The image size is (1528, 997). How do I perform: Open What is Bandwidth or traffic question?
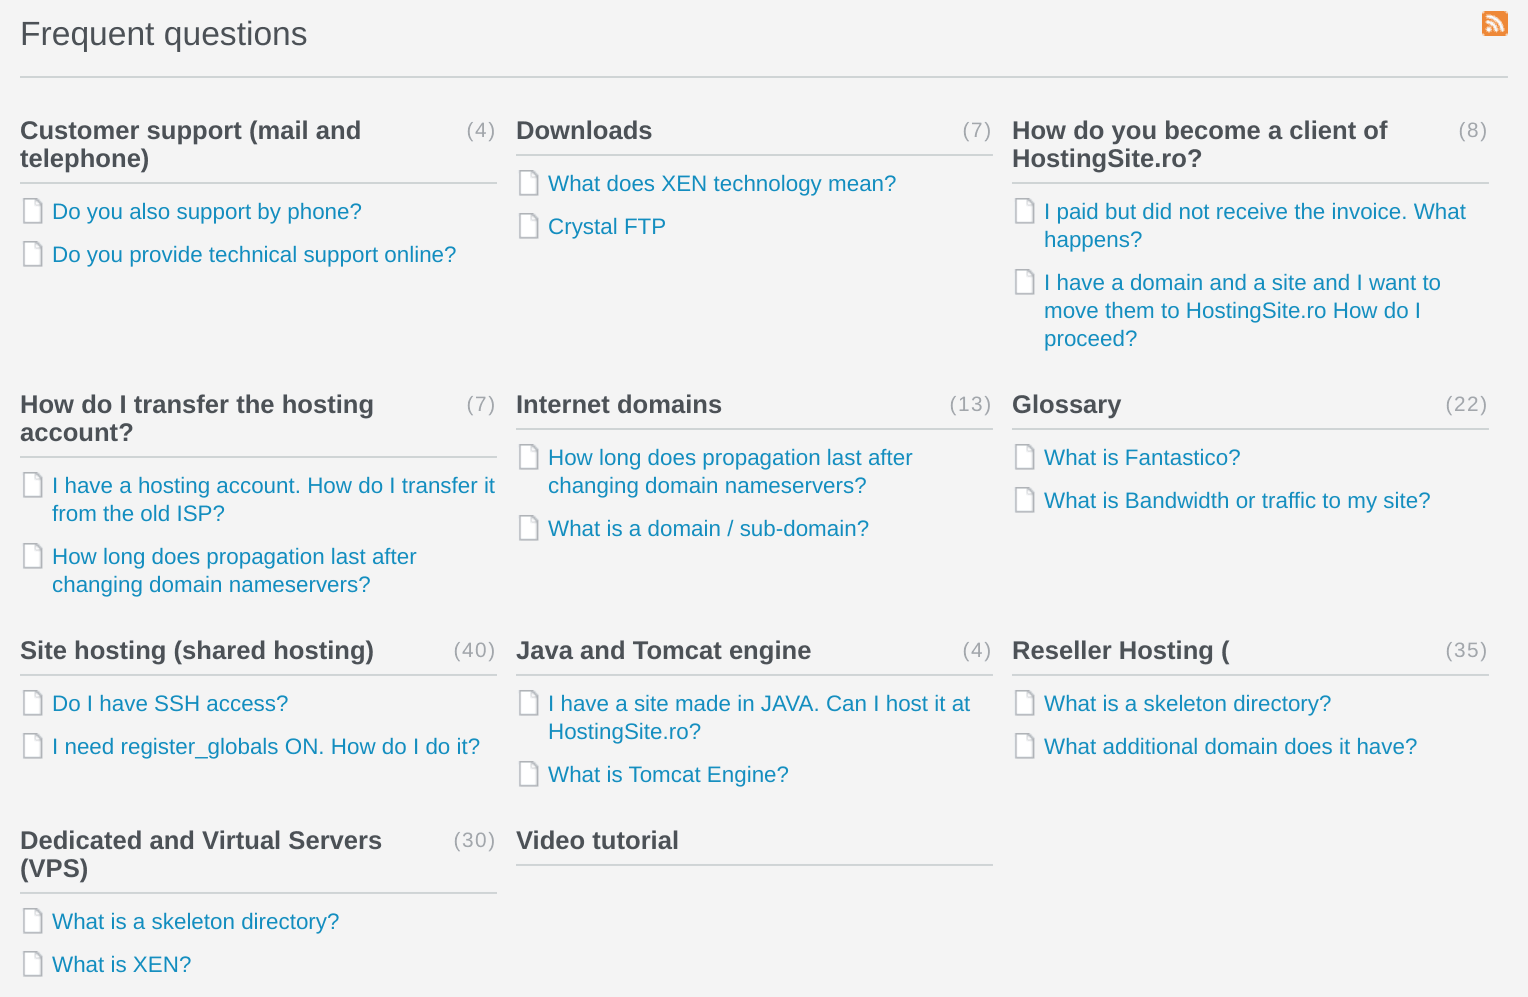click(1237, 501)
